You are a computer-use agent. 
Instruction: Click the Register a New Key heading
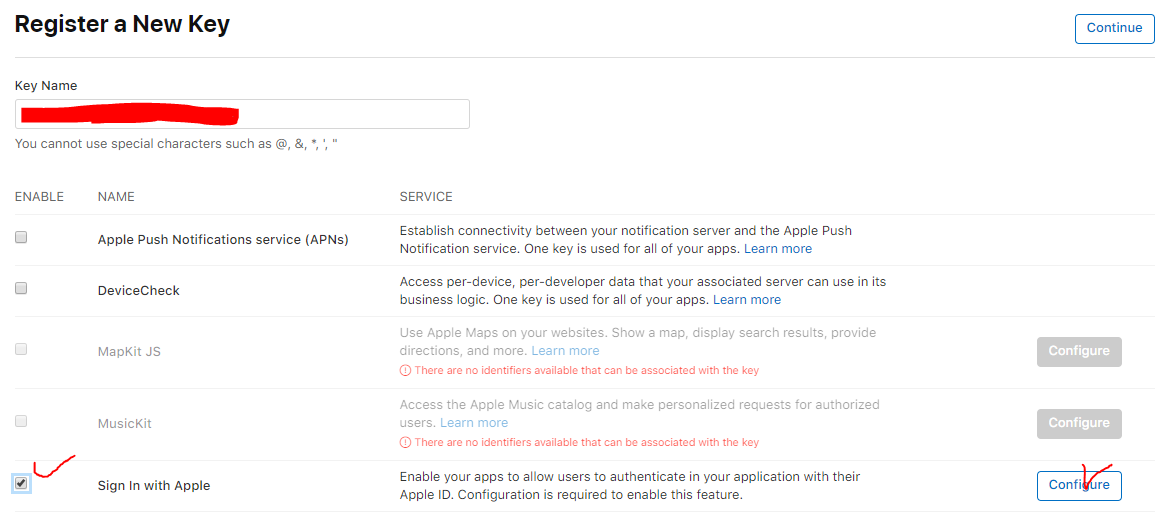[x=122, y=25]
